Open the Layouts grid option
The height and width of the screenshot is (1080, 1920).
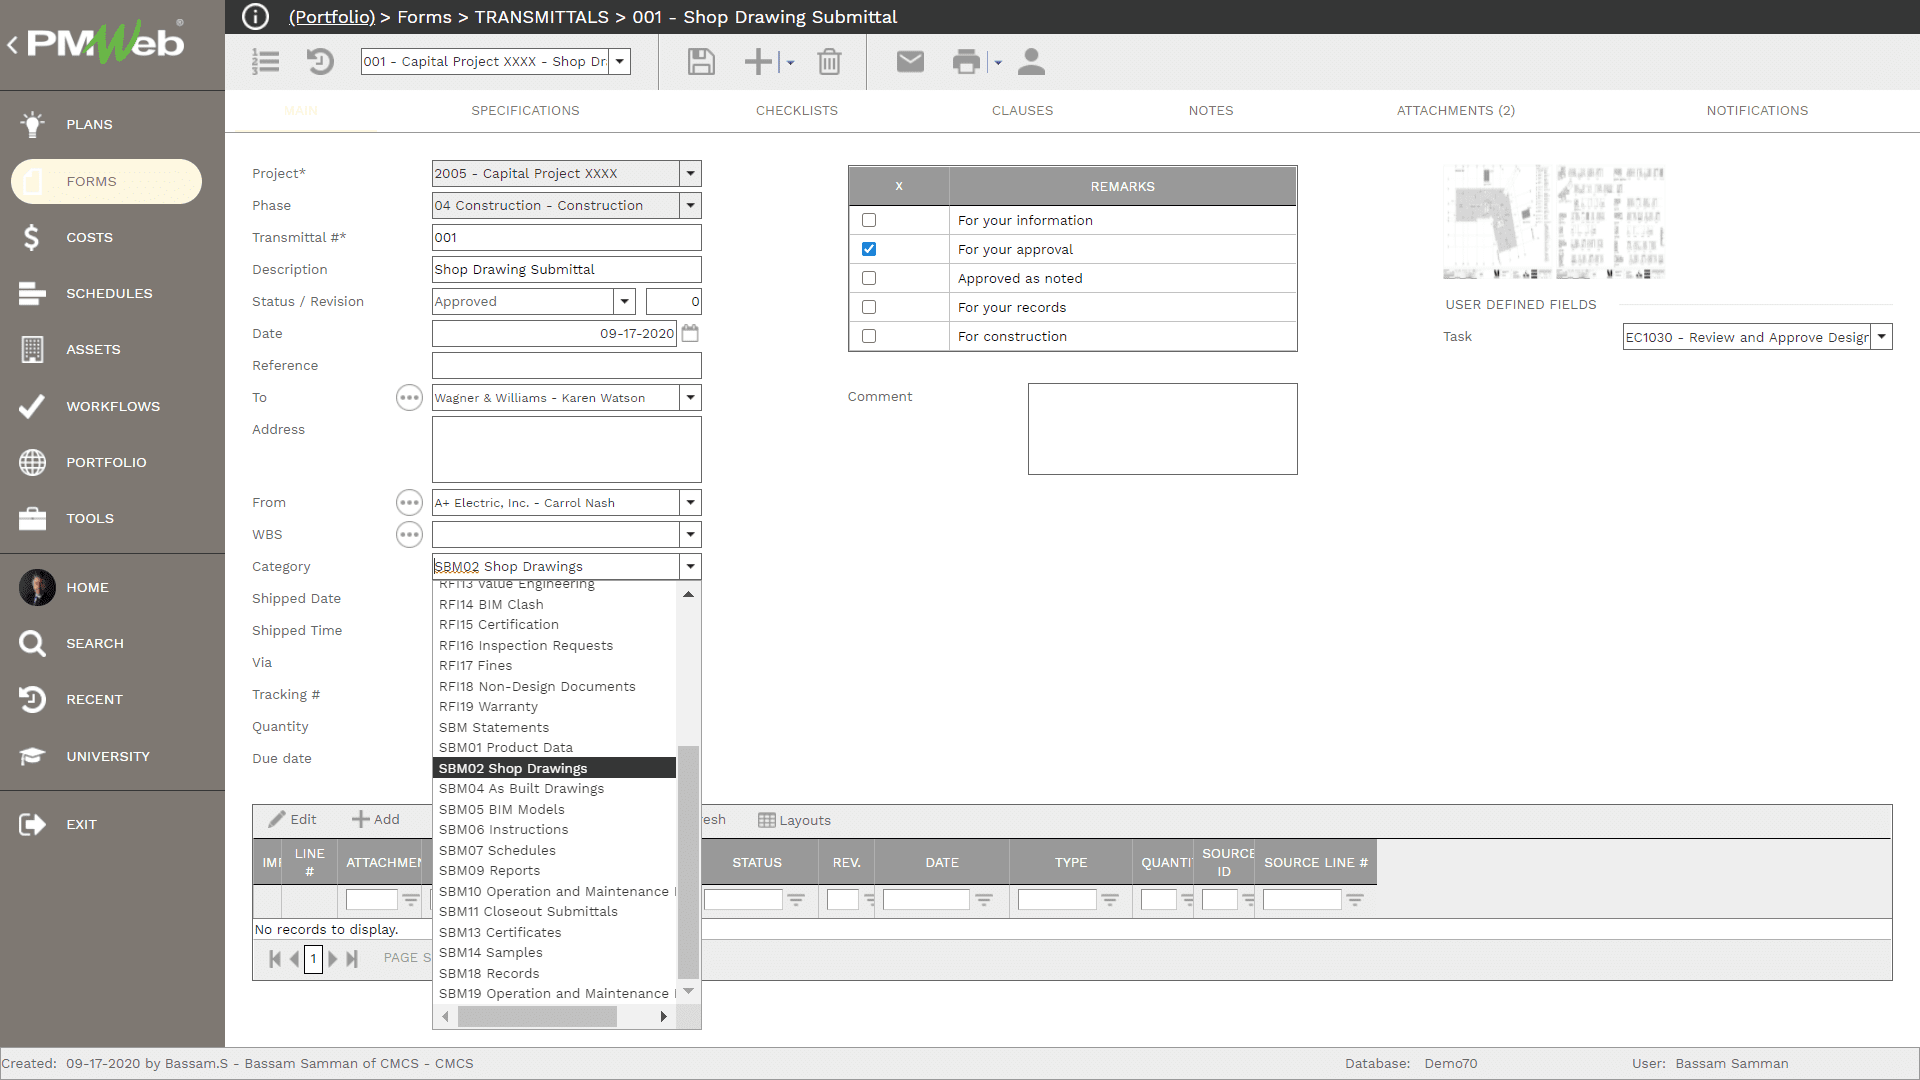point(794,820)
